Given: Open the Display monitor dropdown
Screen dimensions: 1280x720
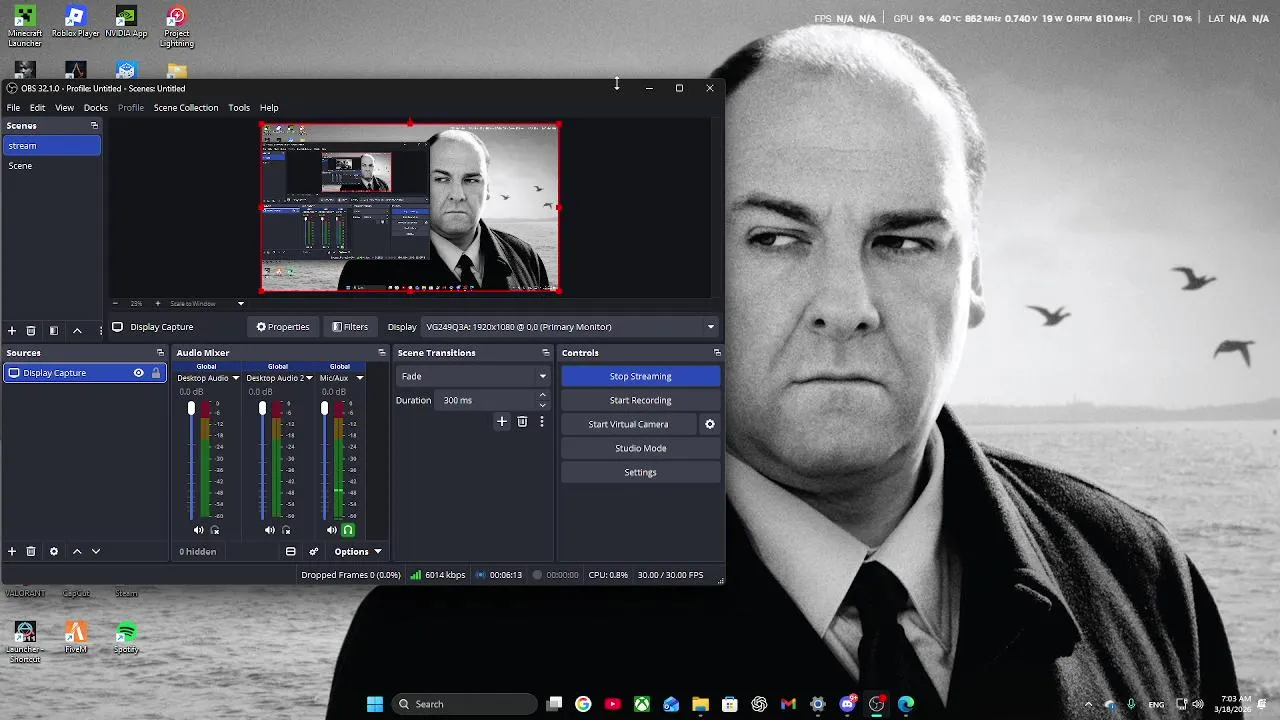Looking at the screenshot, I should pos(570,327).
